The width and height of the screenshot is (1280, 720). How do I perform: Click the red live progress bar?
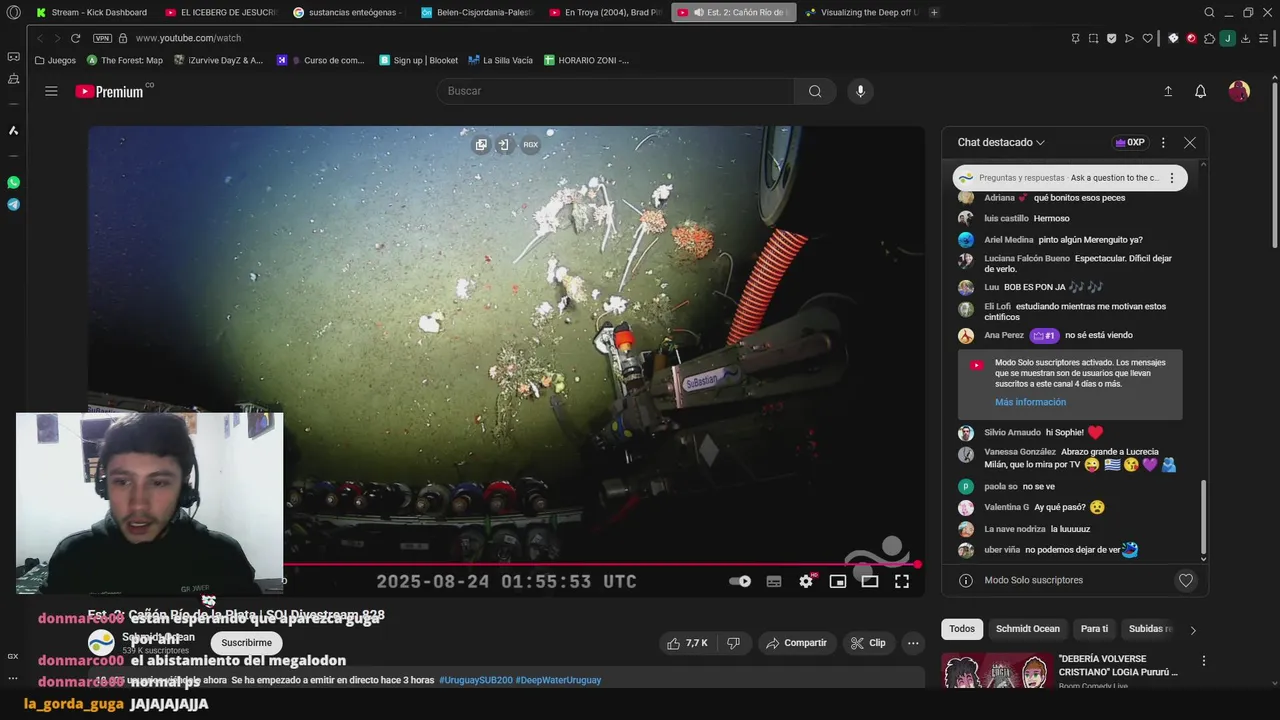[x=601, y=565]
